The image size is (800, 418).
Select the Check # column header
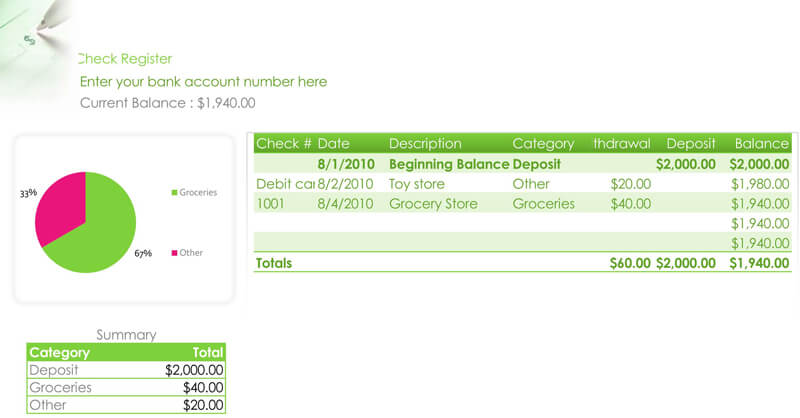[284, 143]
